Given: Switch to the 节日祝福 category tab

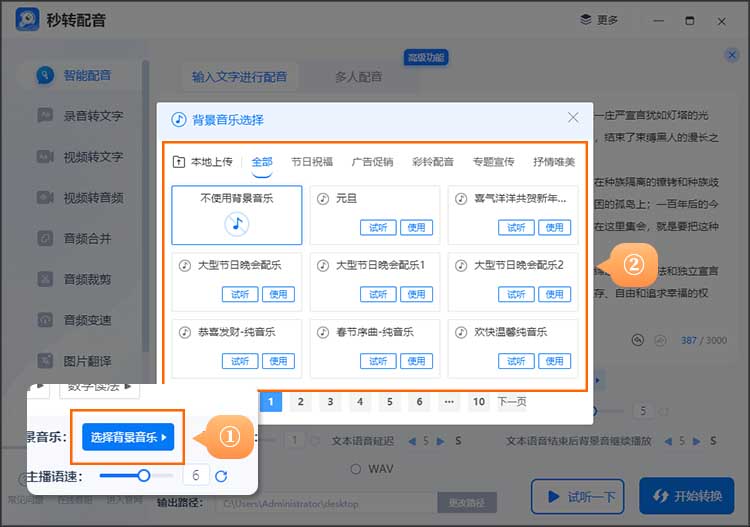Looking at the screenshot, I should pos(312,162).
